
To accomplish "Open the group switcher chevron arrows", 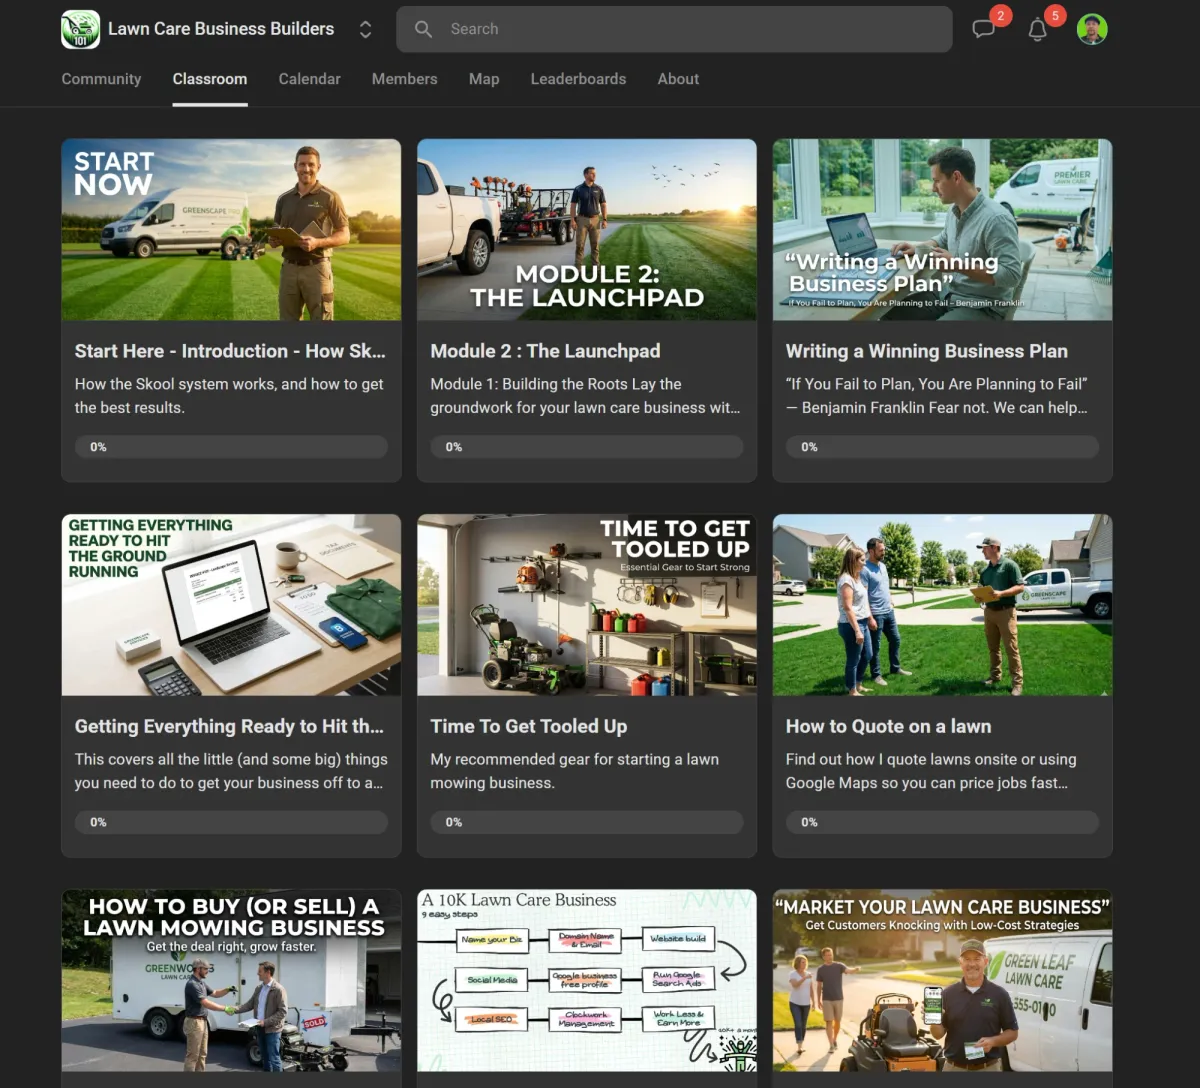I will 365,29.
